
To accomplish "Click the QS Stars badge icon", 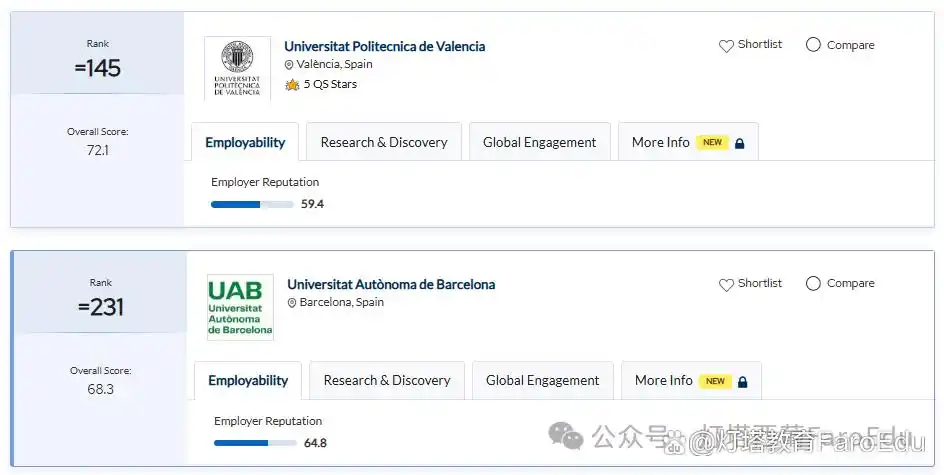I will [292, 85].
